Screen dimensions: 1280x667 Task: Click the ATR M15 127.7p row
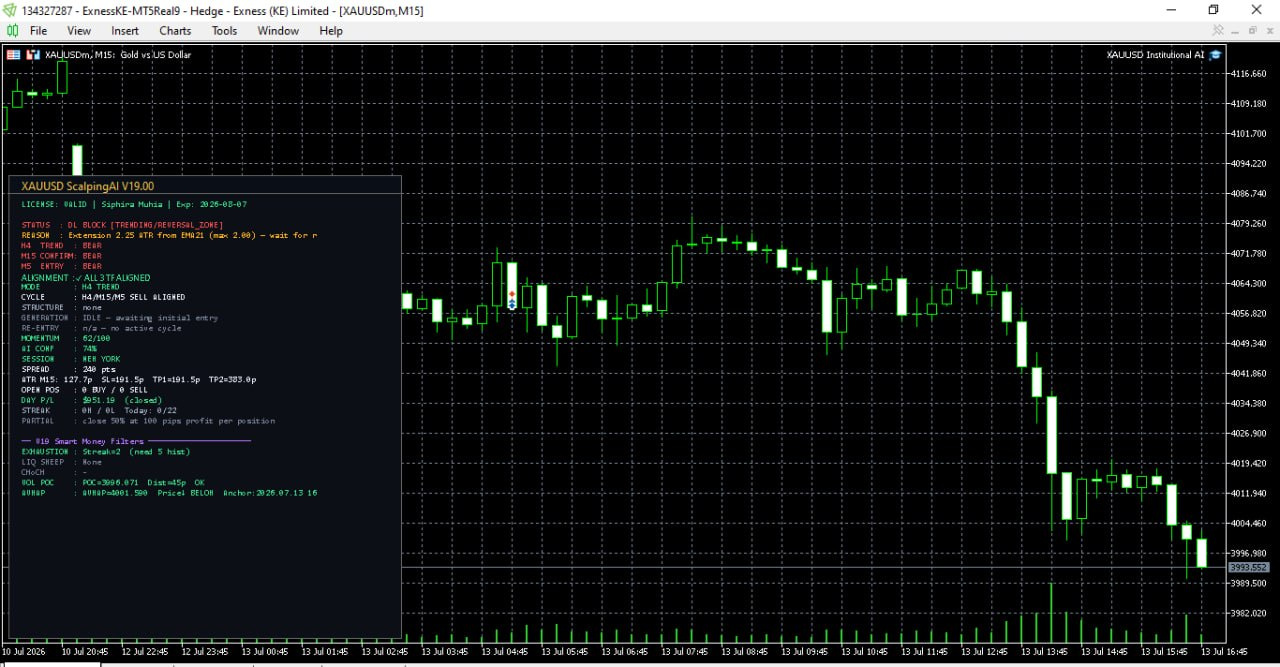pos(139,380)
